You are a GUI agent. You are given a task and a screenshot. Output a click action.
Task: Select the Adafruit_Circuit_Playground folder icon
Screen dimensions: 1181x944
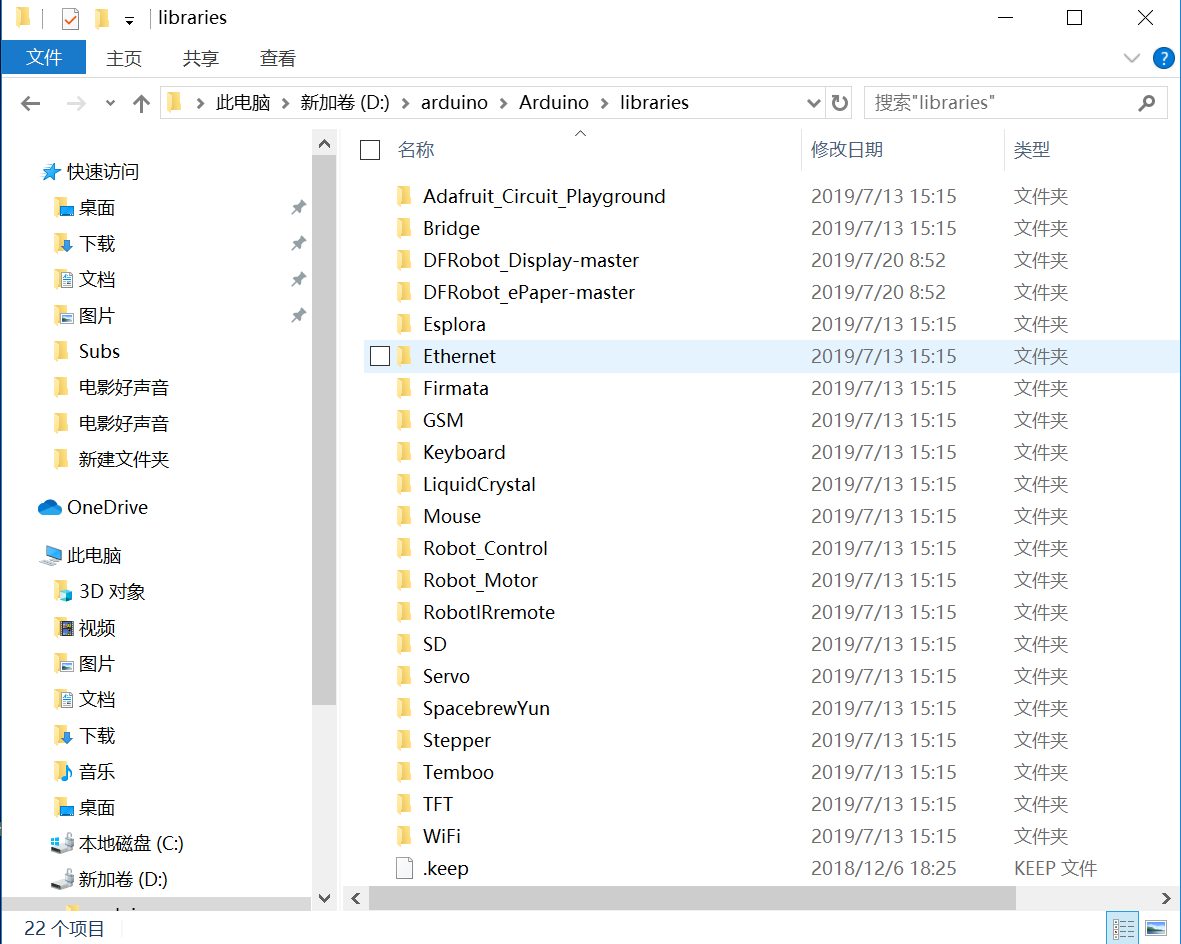tap(404, 197)
